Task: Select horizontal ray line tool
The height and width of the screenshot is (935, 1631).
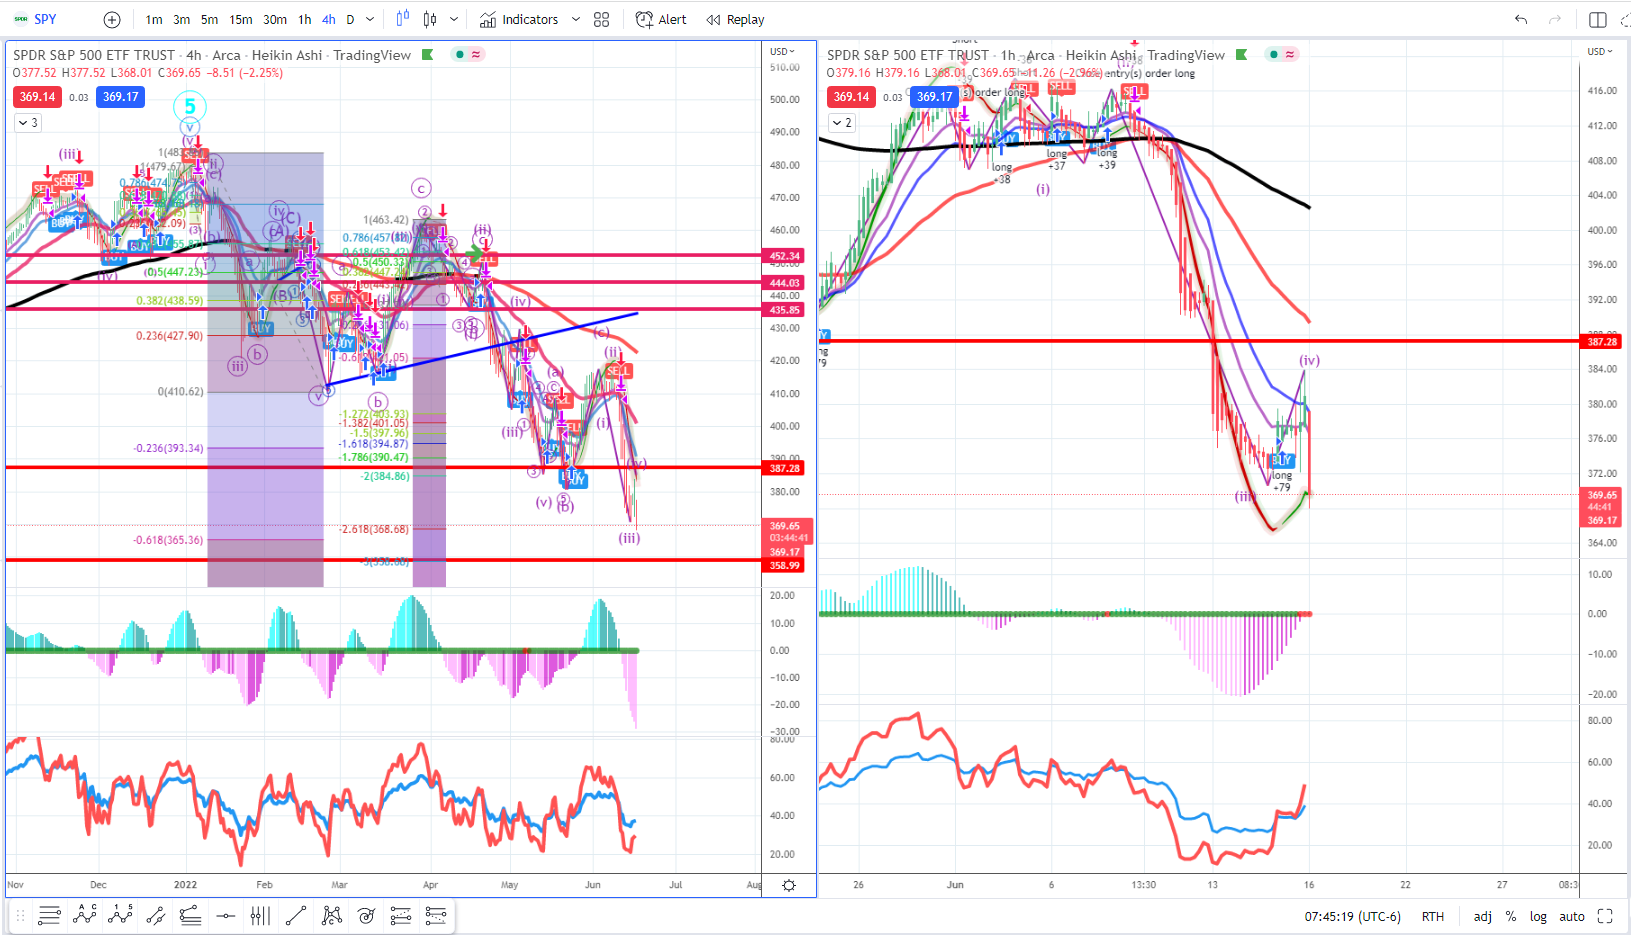Action: (x=226, y=915)
